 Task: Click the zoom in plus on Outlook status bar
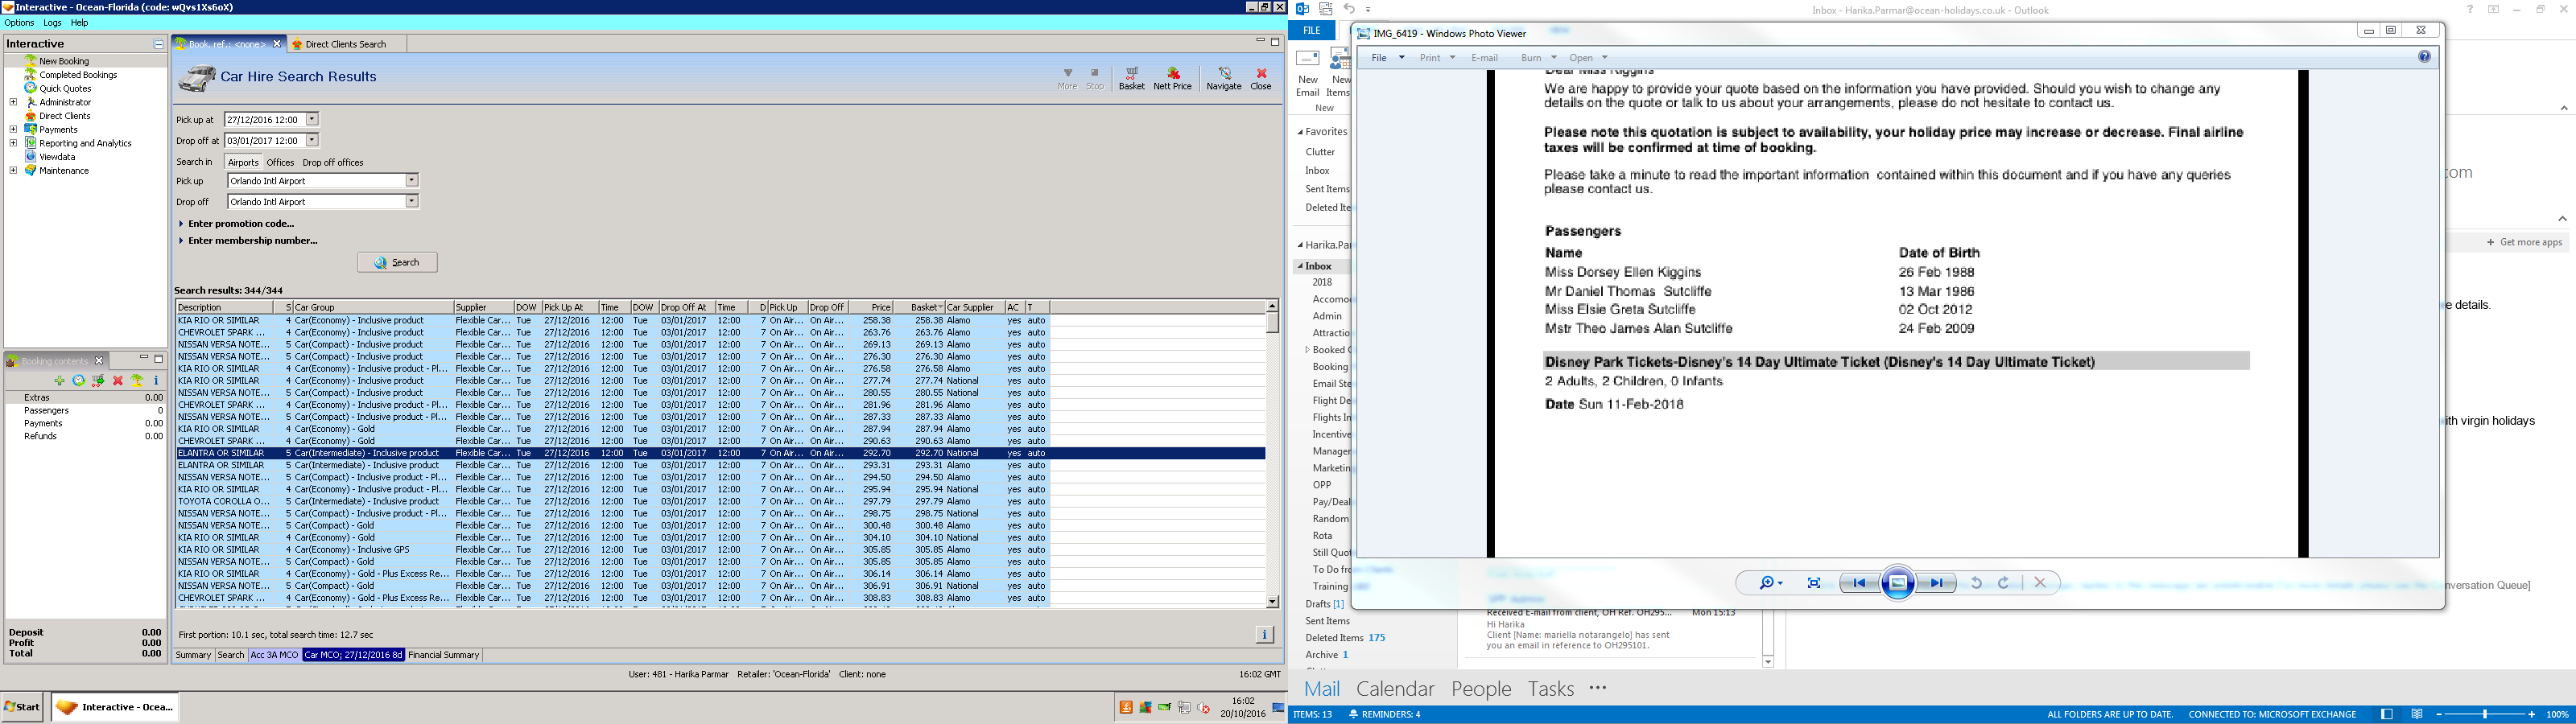[2531, 715]
